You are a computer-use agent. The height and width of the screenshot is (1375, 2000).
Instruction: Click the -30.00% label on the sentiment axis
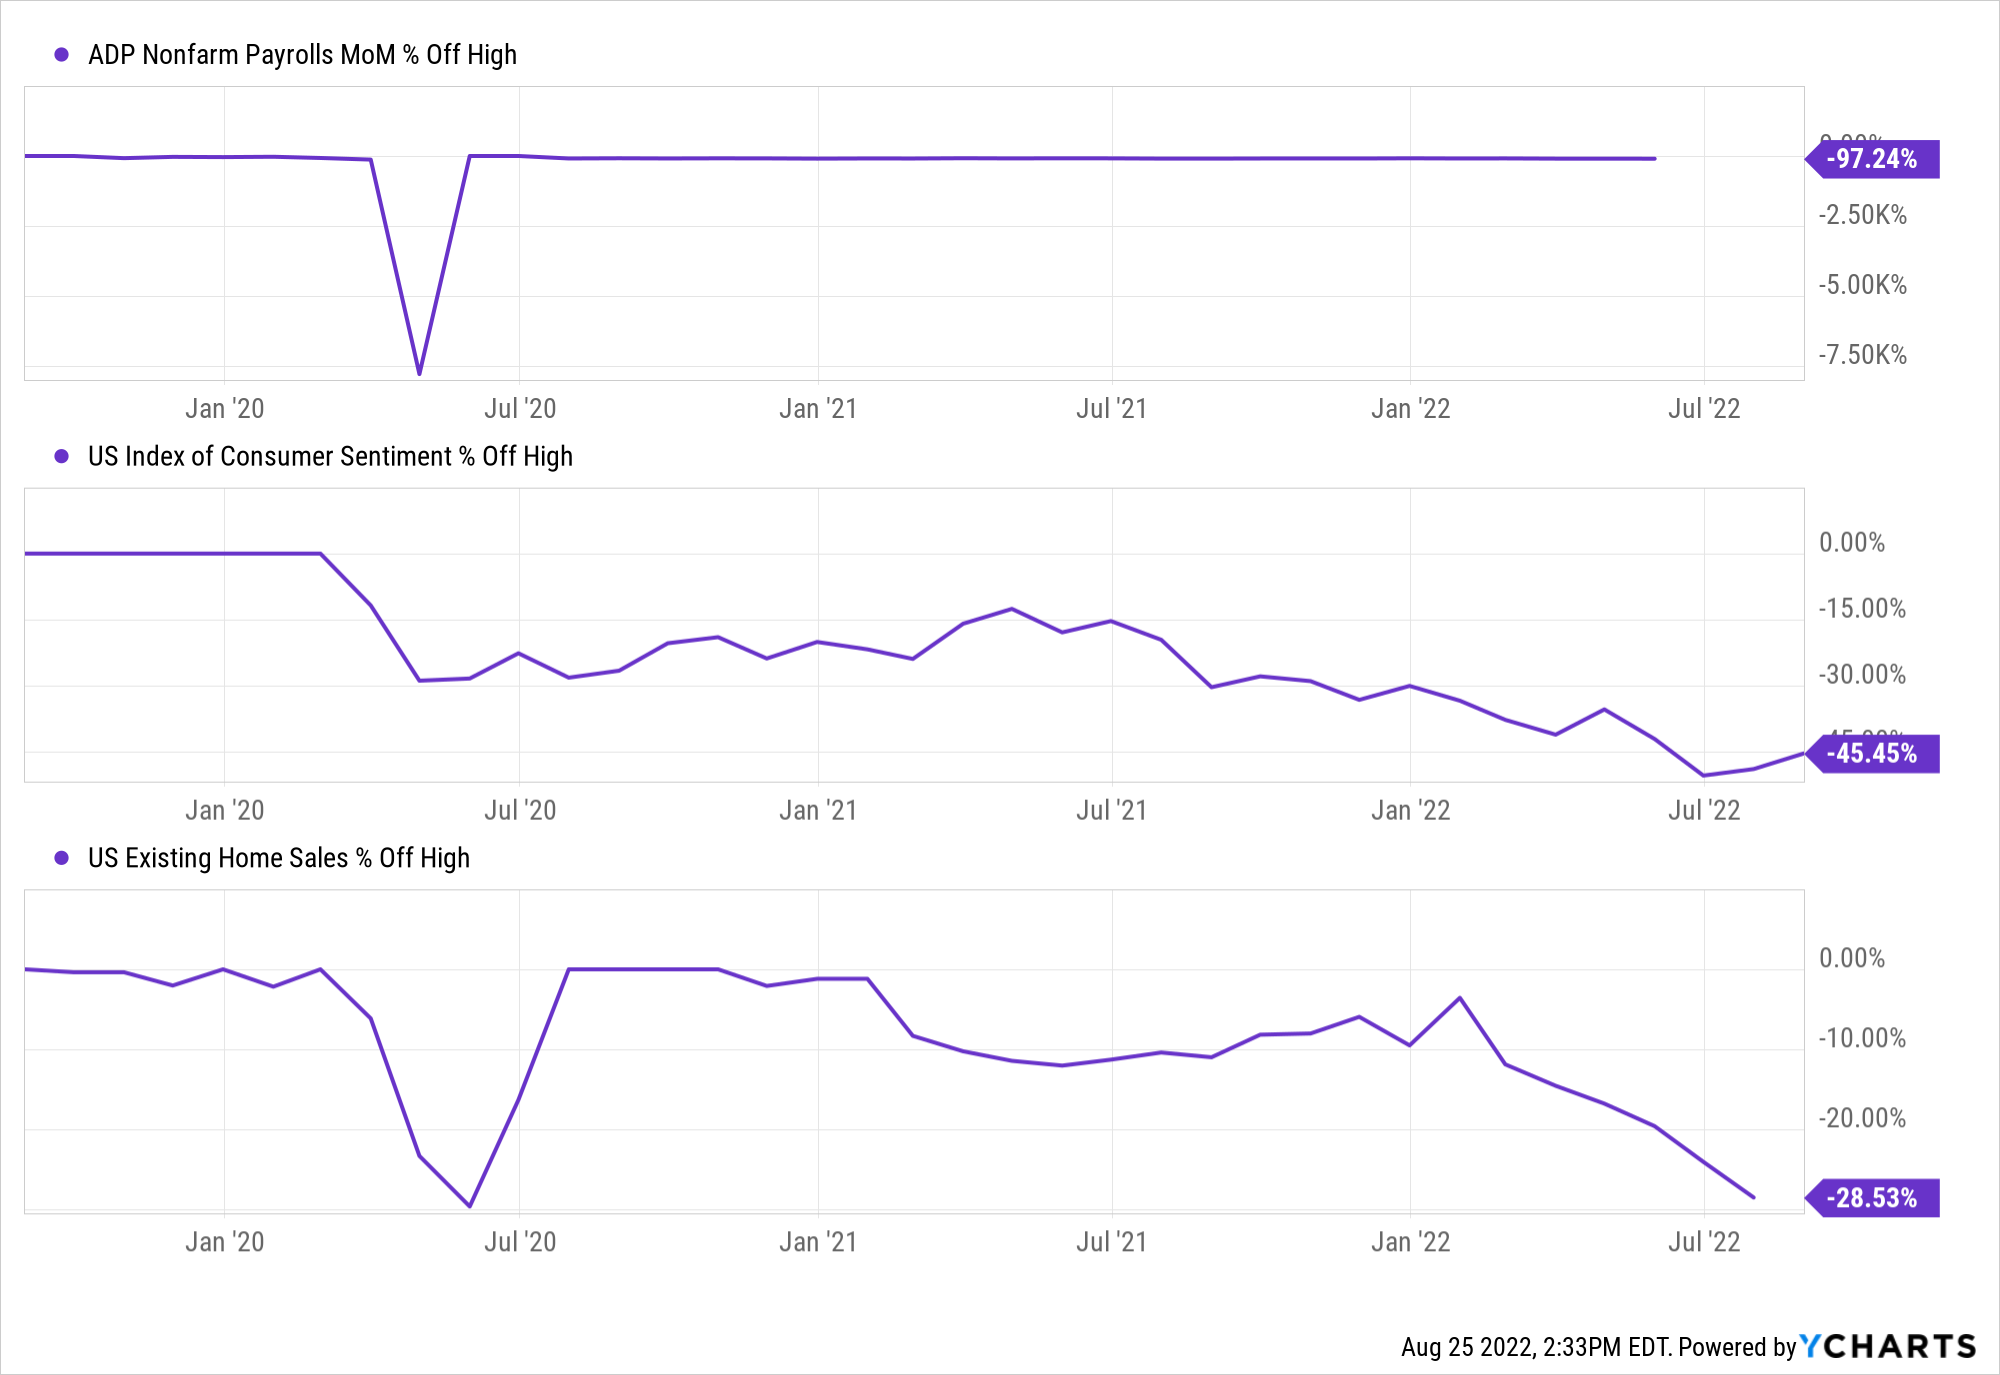(1862, 675)
